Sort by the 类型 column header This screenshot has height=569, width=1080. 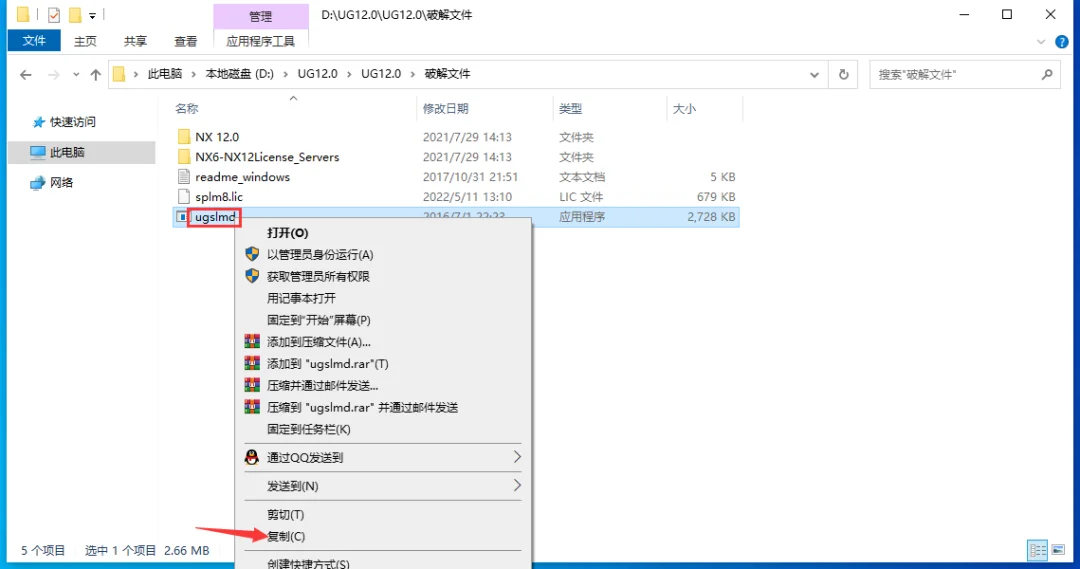coord(570,109)
